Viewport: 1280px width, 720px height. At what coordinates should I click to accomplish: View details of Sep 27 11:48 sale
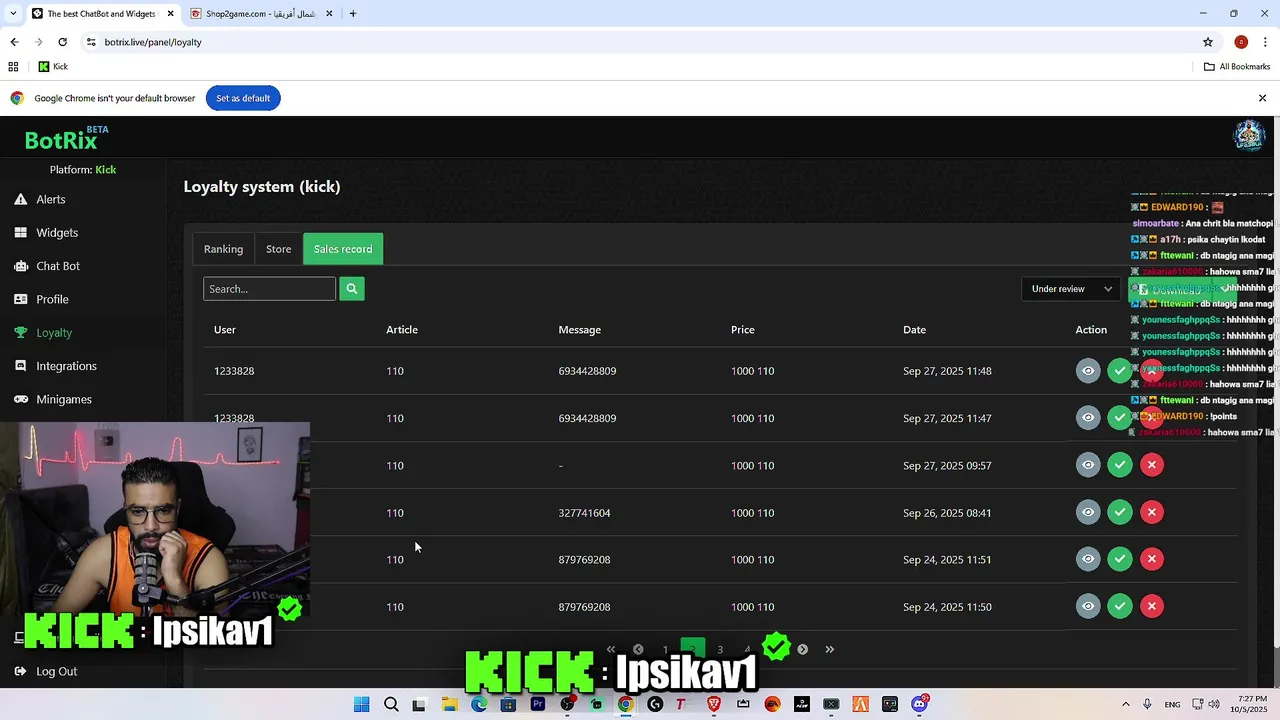[1088, 371]
